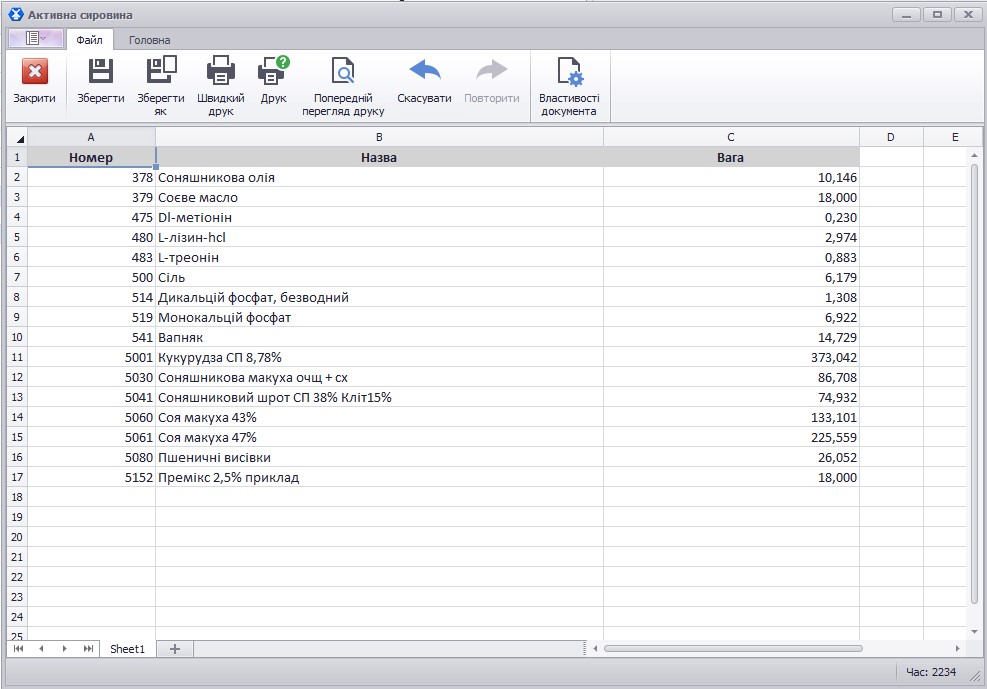
Task: Select the Кукурудза СП 8,78% cell
Action: coord(379,357)
